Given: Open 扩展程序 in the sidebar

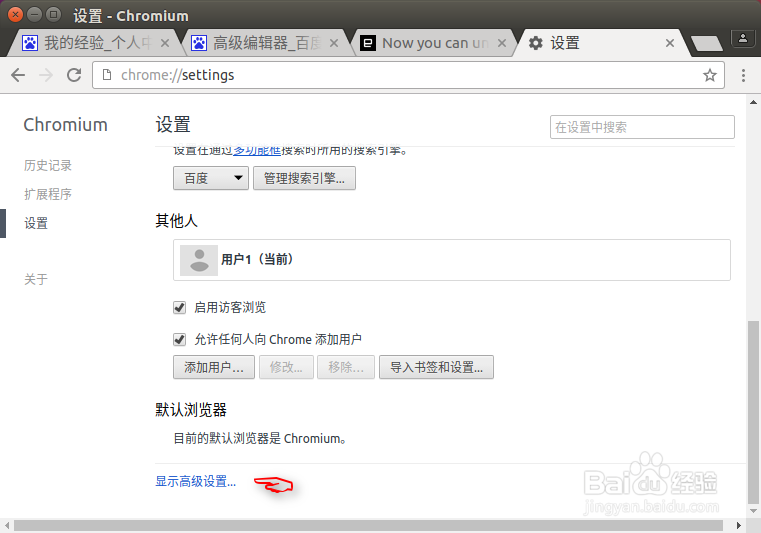Looking at the screenshot, I should click(x=48, y=194).
